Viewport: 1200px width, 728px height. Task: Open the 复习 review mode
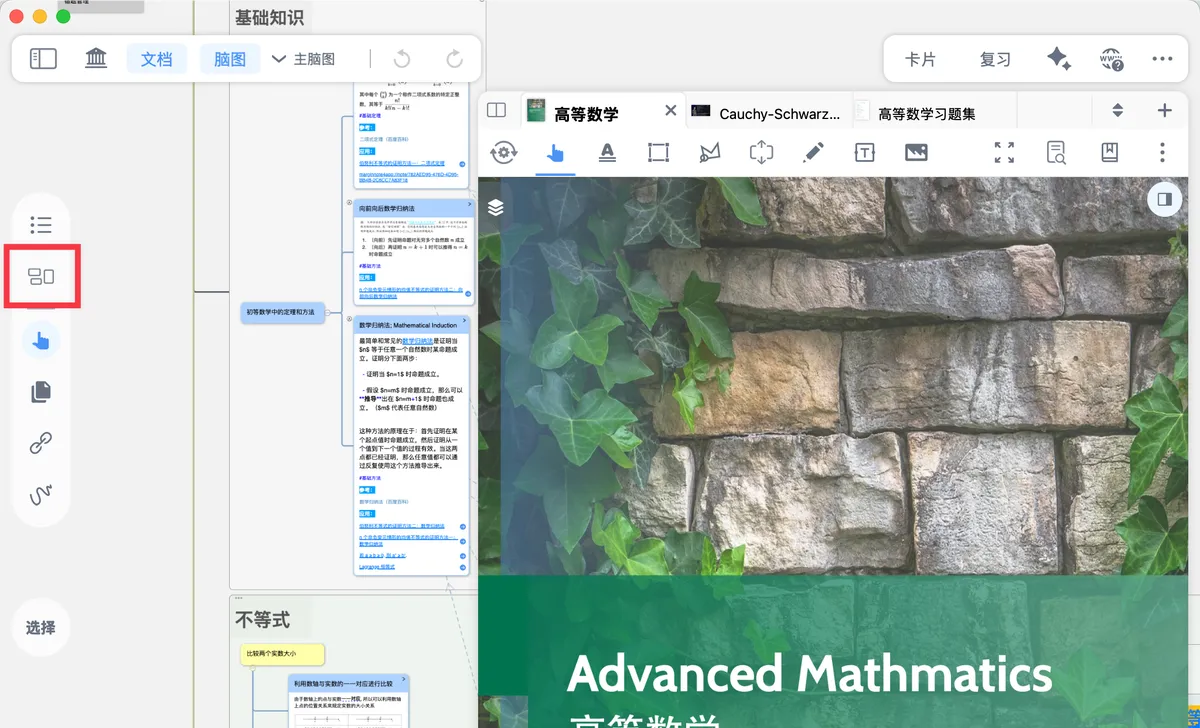tap(995, 59)
